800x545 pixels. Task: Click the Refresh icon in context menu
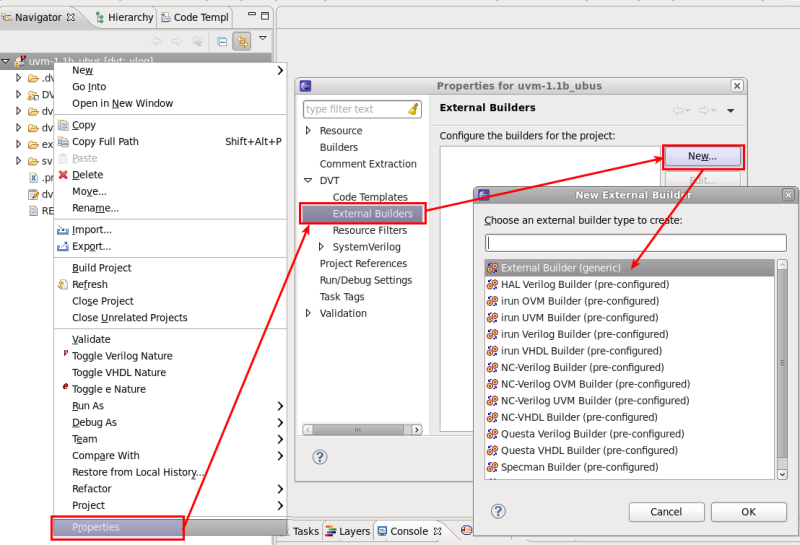(x=62, y=284)
